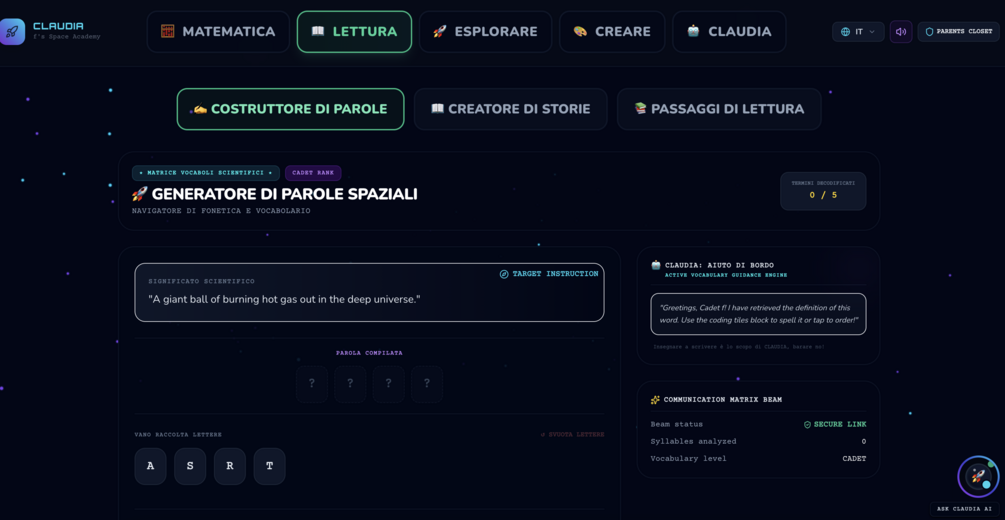Open the IT language dropdown
Viewport: 1005px width, 520px height.
[x=858, y=31]
